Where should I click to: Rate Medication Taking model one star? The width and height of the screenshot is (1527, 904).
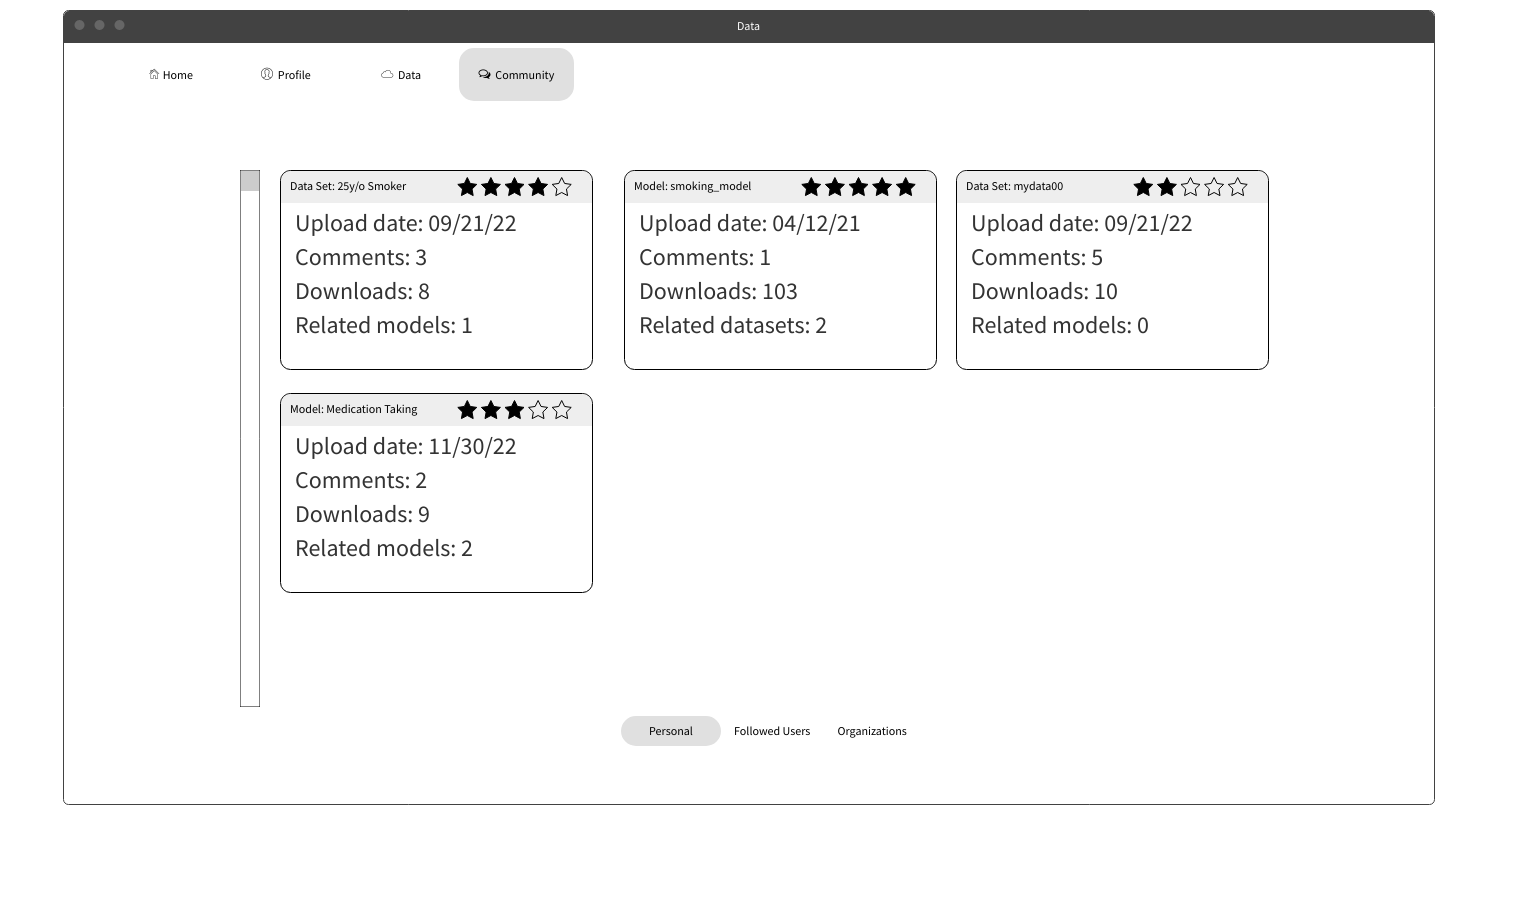(467, 410)
